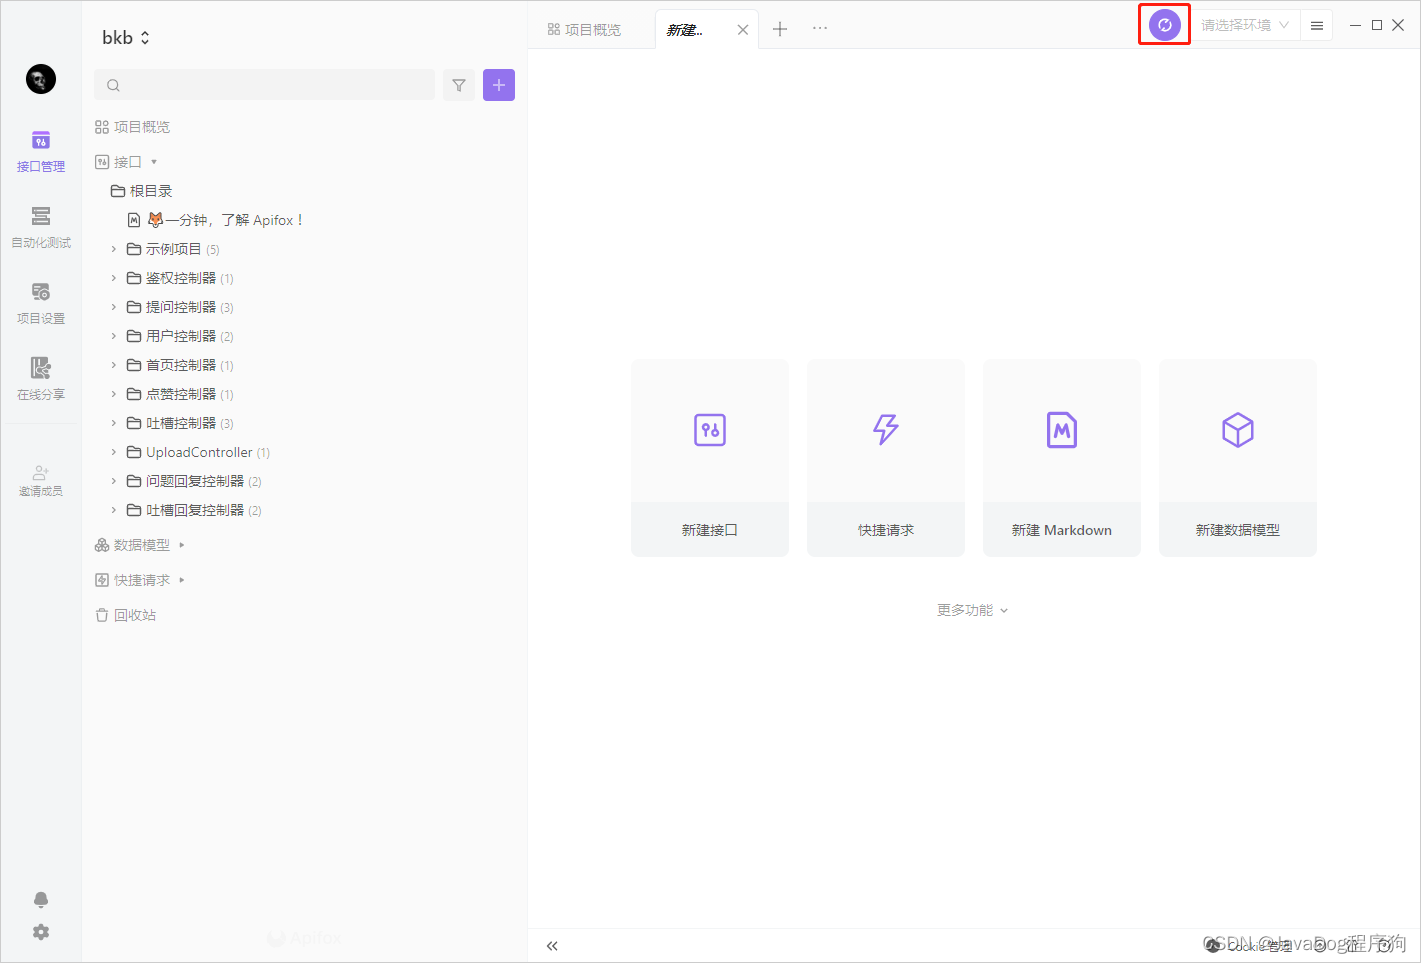Open the 回收站 recycle bin

pos(126,615)
